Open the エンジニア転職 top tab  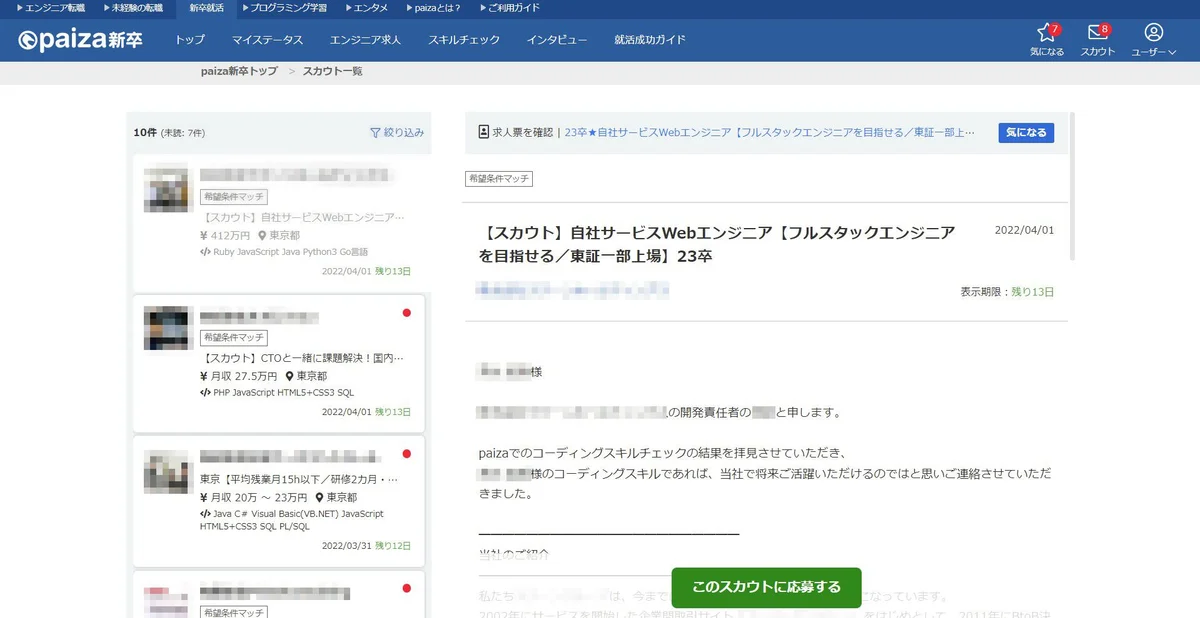50,7
